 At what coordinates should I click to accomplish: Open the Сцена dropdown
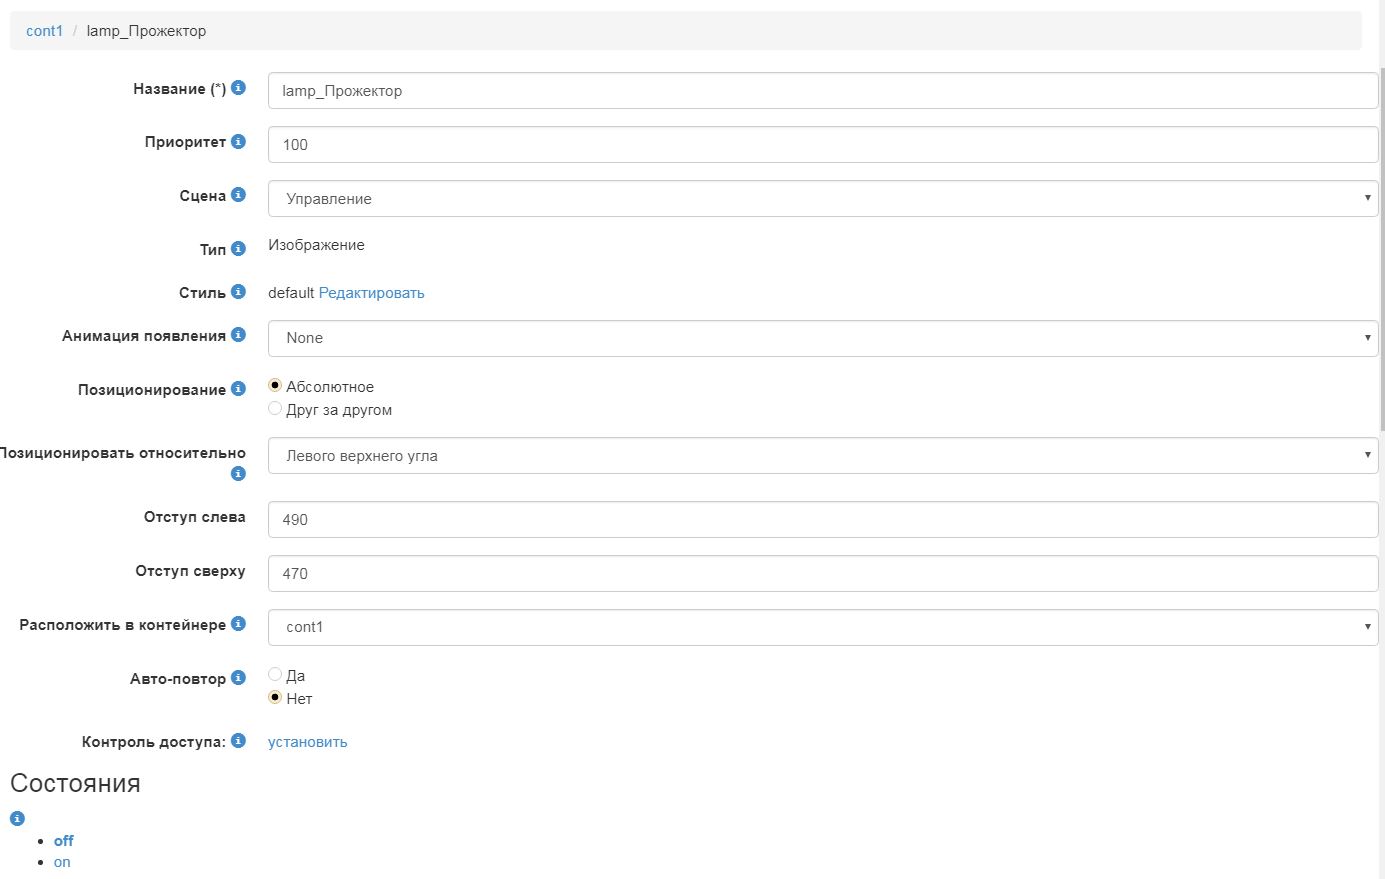(x=822, y=198)
